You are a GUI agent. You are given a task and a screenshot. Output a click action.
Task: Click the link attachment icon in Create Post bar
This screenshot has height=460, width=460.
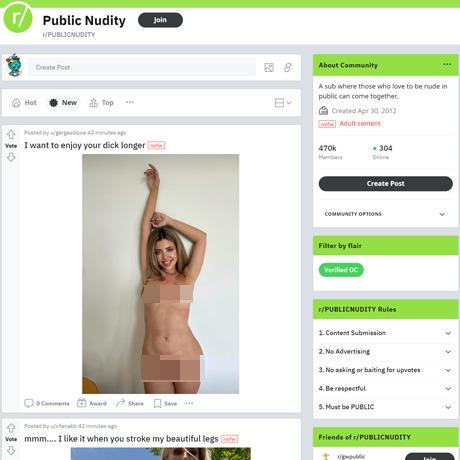point(288,67)
